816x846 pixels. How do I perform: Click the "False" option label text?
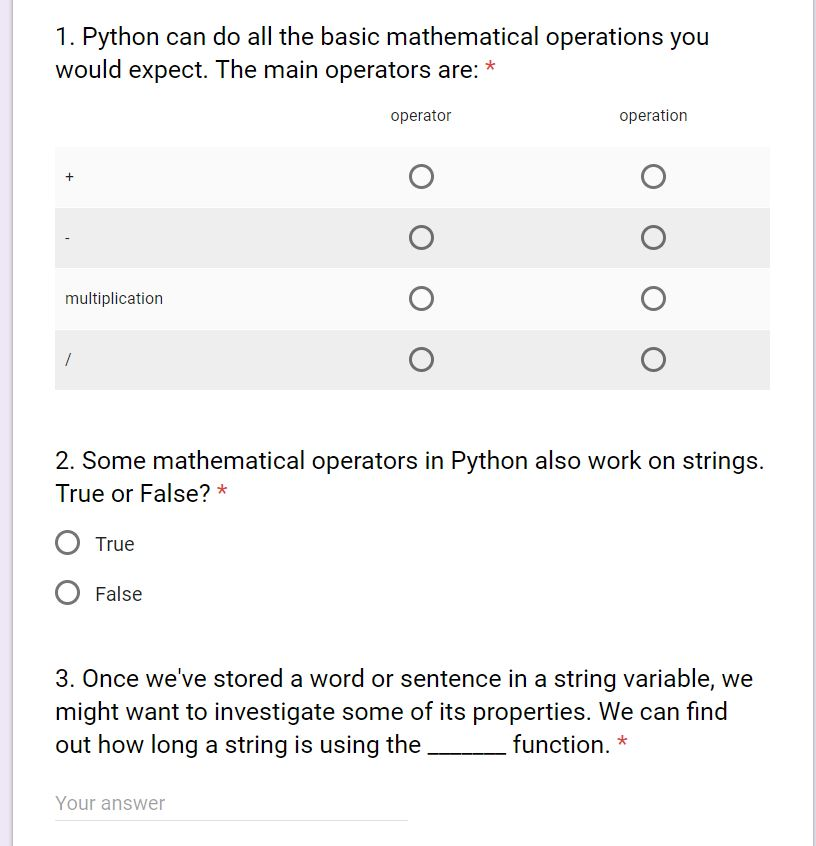coord(119,594)
